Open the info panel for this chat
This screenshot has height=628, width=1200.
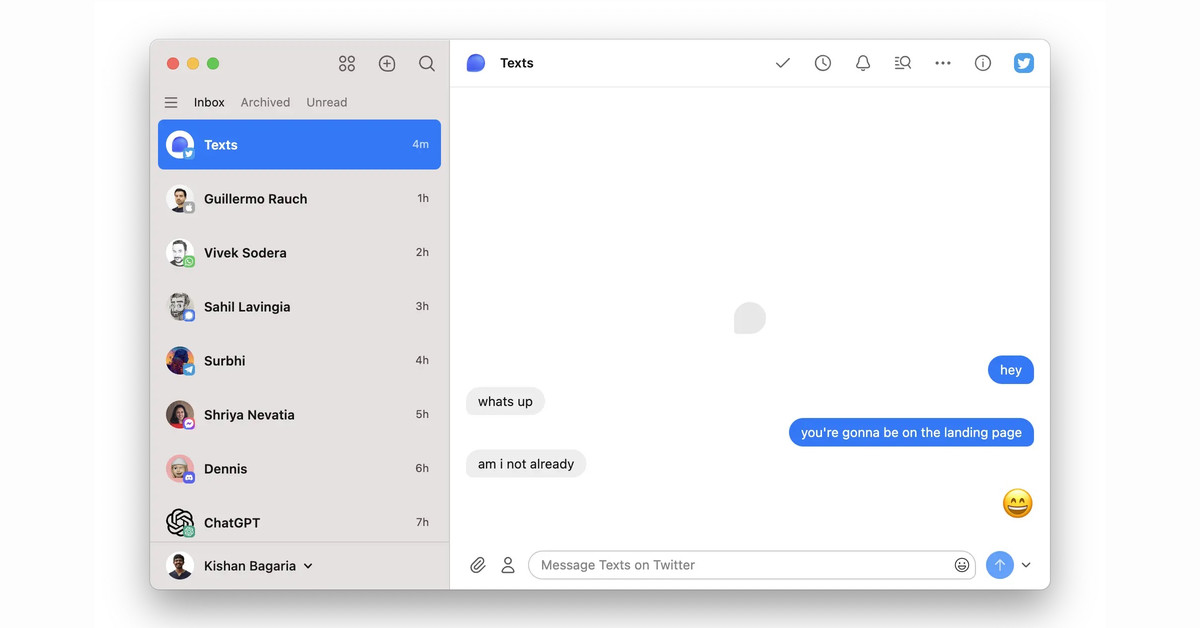coord(983,62)
